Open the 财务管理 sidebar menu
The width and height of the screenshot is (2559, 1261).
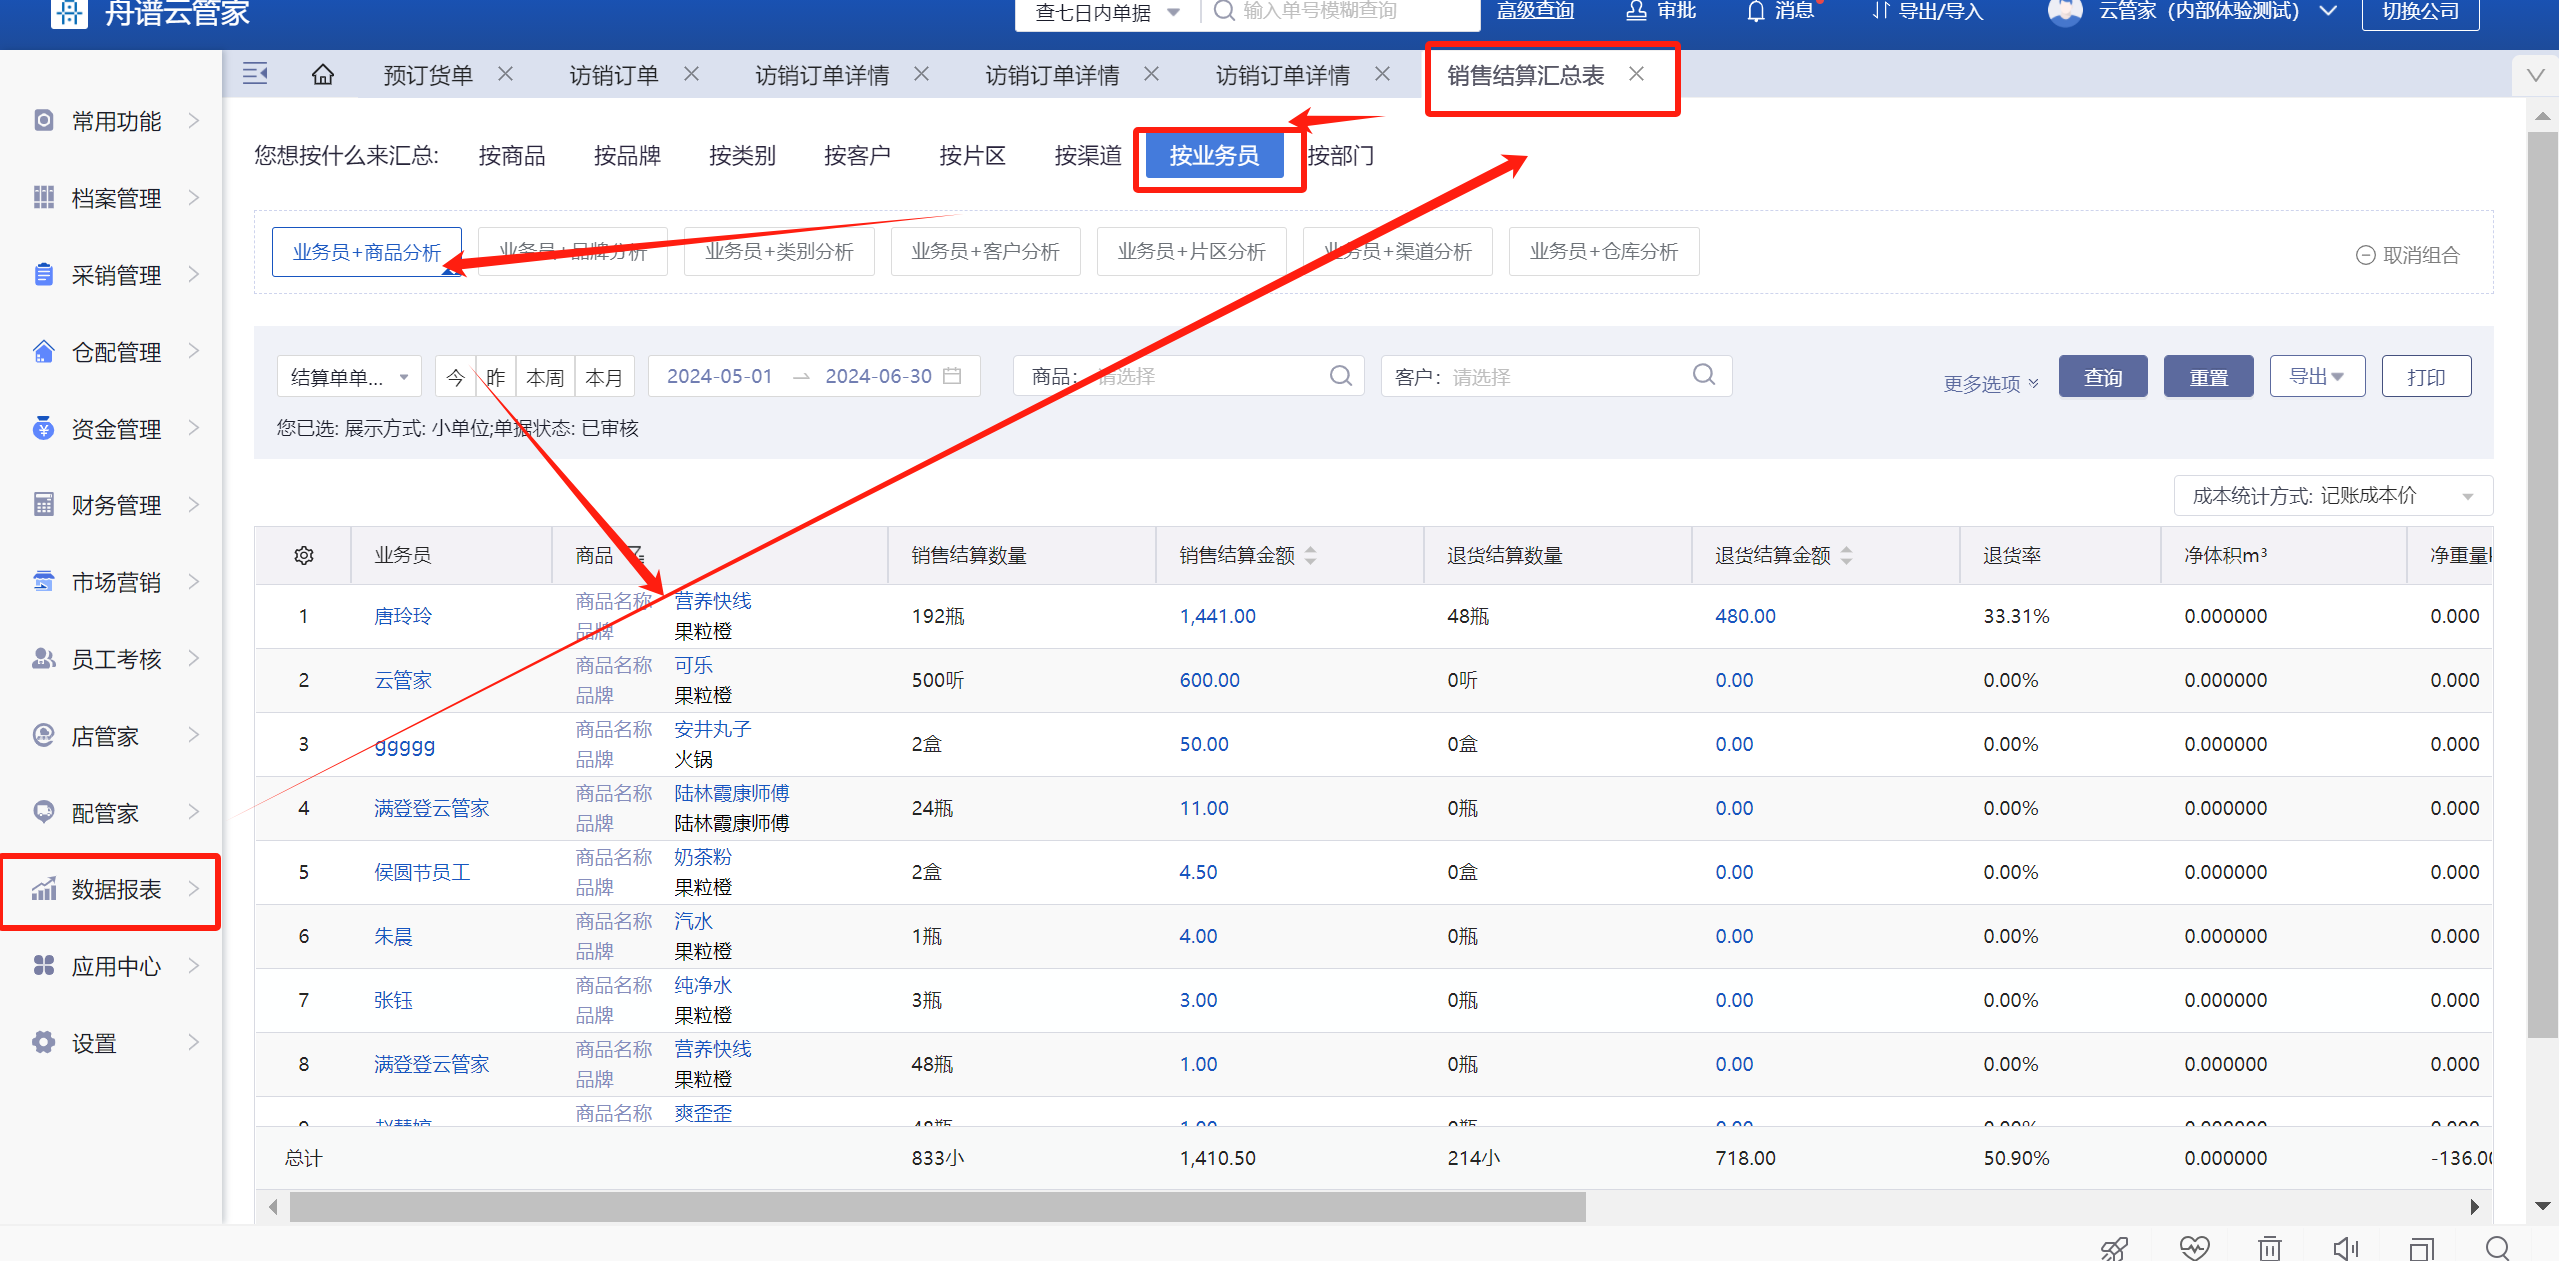coord(115,506)
